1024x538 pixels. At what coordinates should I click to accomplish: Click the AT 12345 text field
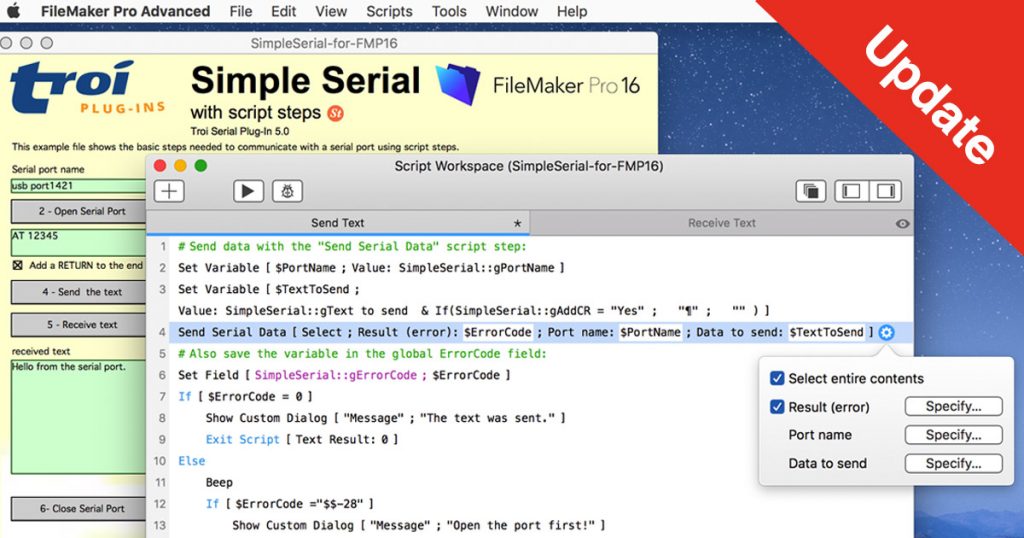[x=78, y=242]
